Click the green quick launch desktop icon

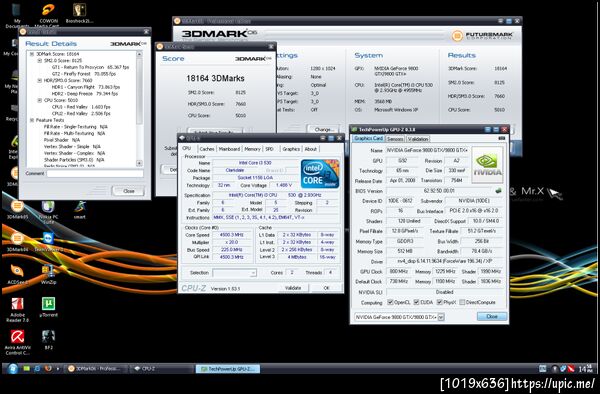(26, 368)
